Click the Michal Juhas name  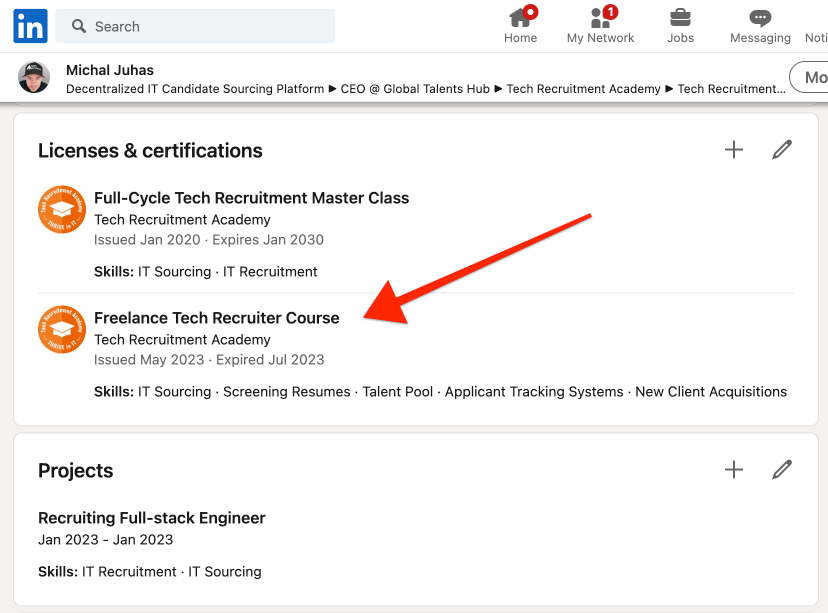click(110, 70)
